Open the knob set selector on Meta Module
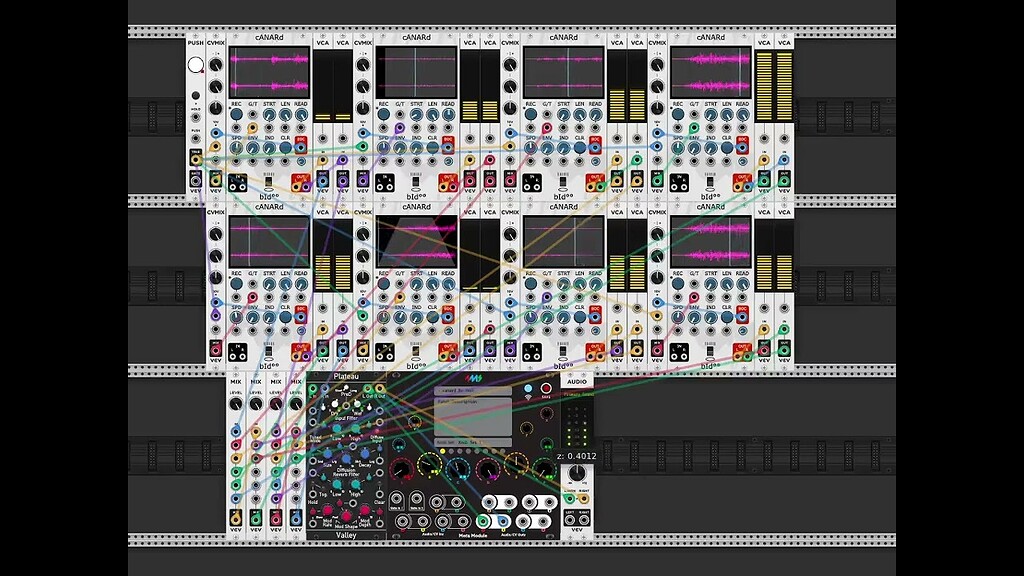The image size is (1024, 576). 473,442
